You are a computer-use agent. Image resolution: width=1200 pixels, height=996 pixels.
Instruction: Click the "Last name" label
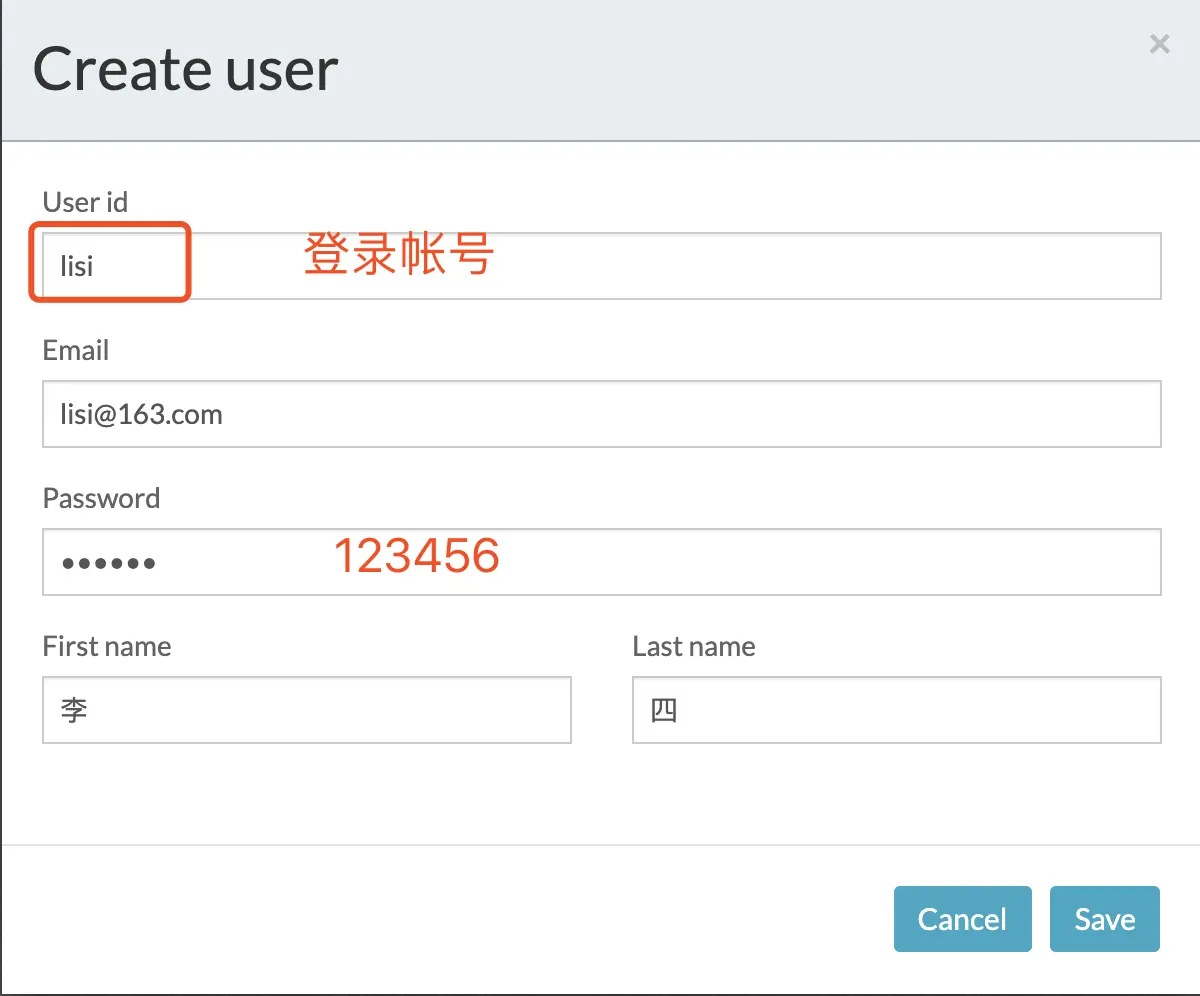point(694,646)
